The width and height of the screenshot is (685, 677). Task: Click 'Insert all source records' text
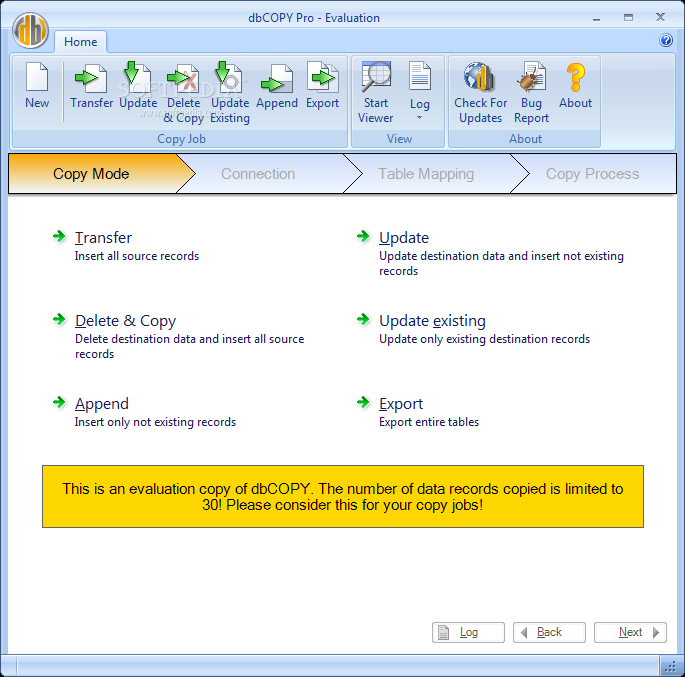(137, 256)
